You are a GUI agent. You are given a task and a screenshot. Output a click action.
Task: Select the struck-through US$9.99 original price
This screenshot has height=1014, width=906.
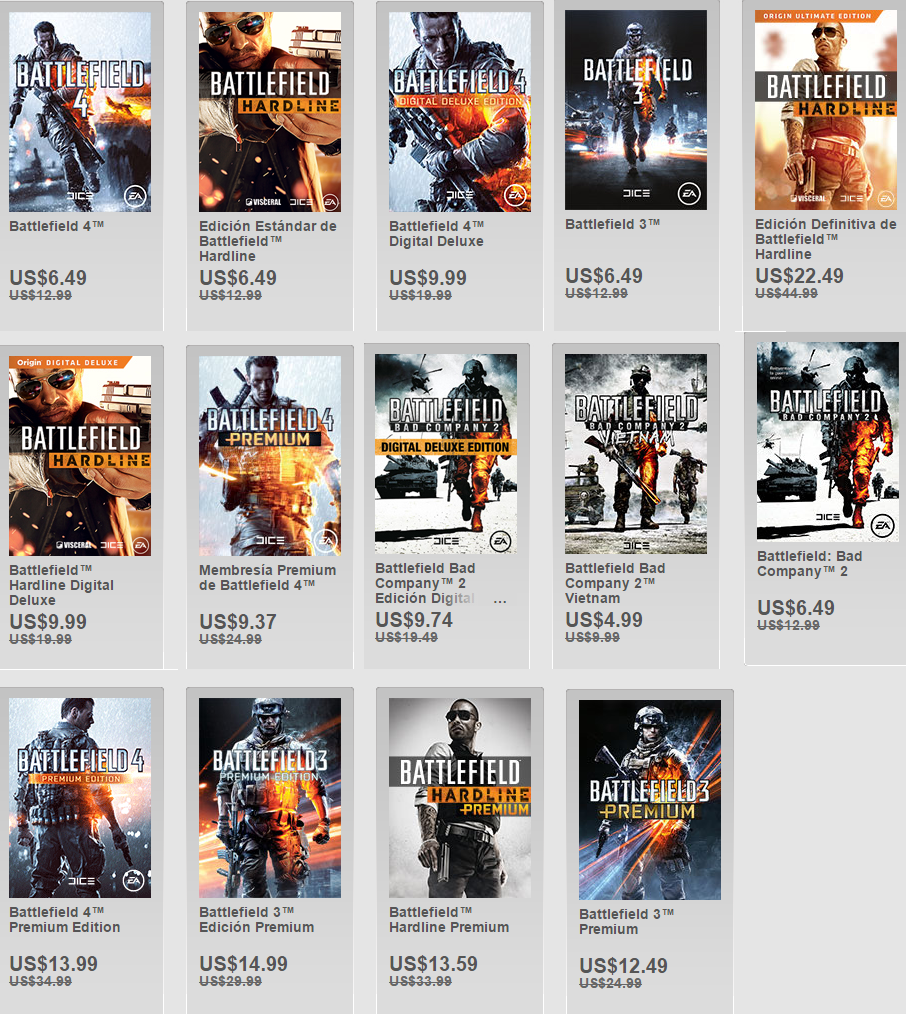(x=592, y=638)
